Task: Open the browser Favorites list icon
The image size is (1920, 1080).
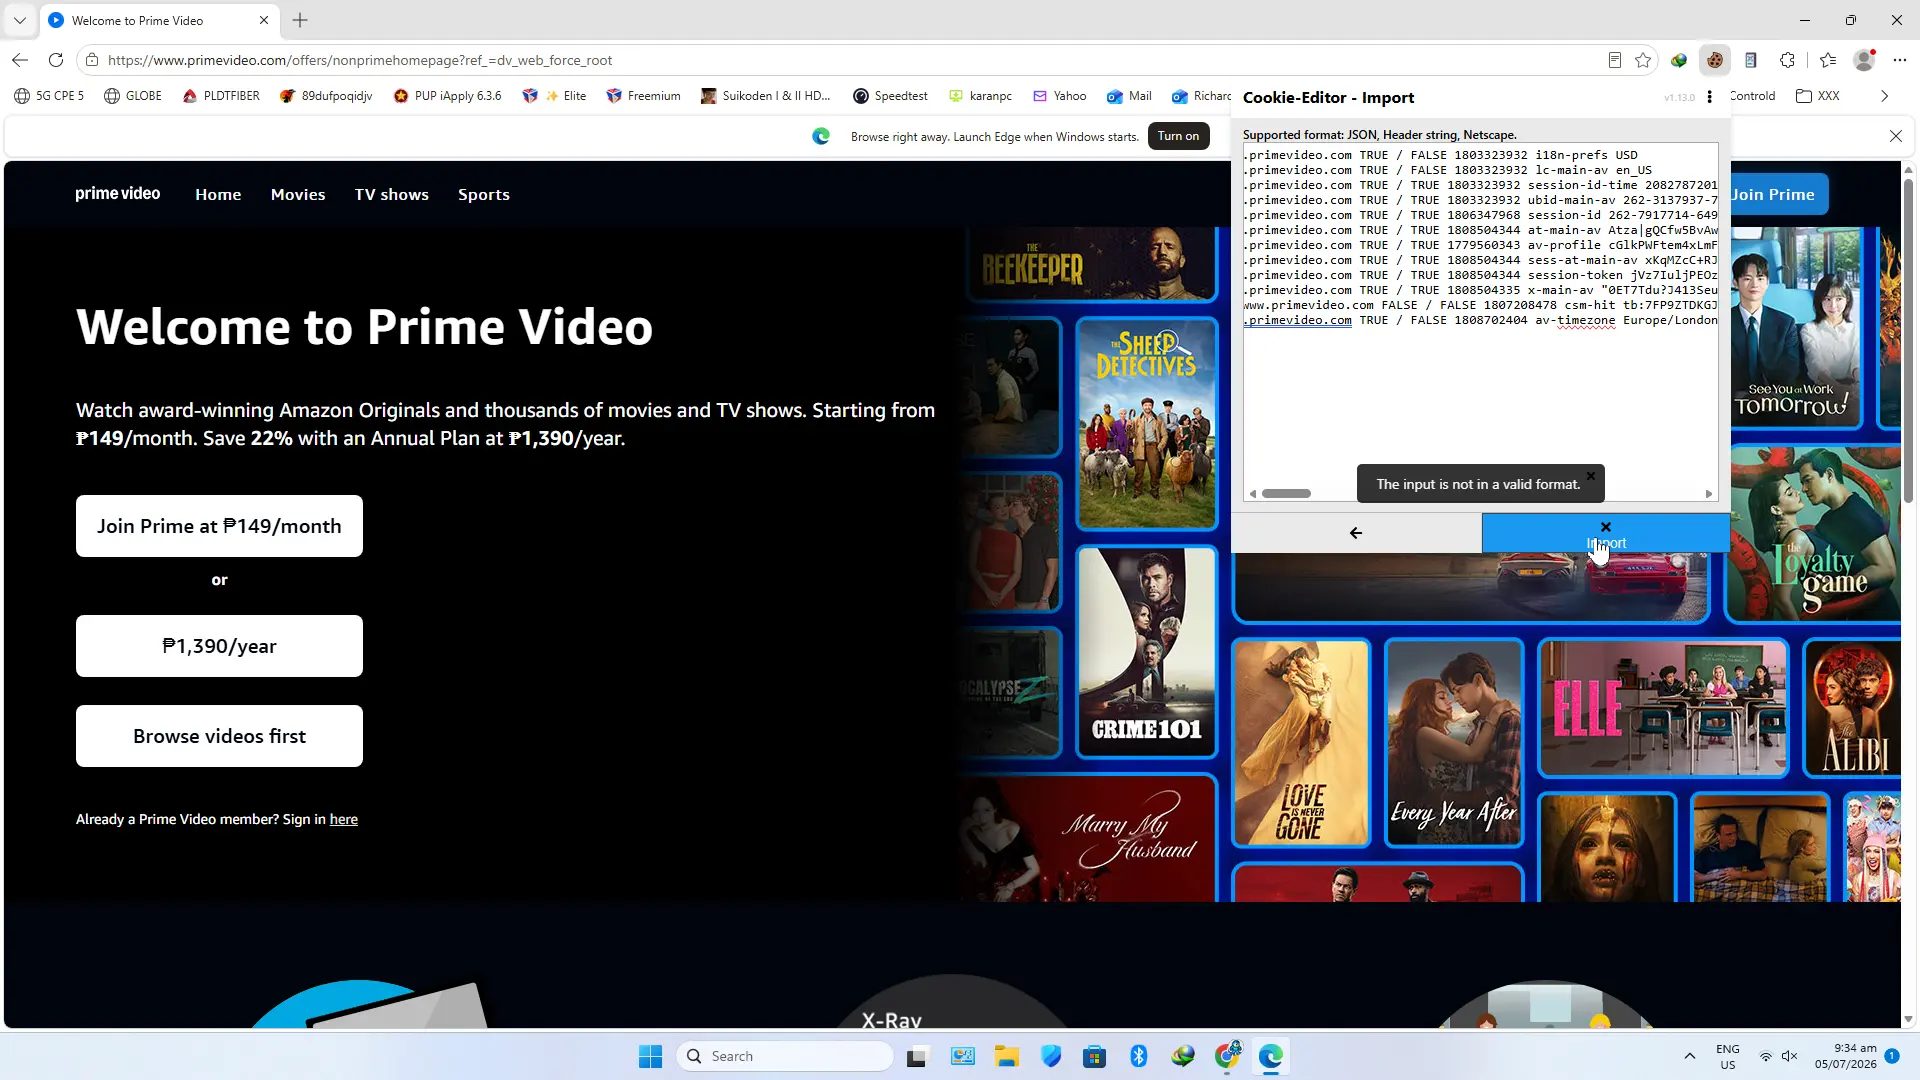Action: coord(1828,60)
